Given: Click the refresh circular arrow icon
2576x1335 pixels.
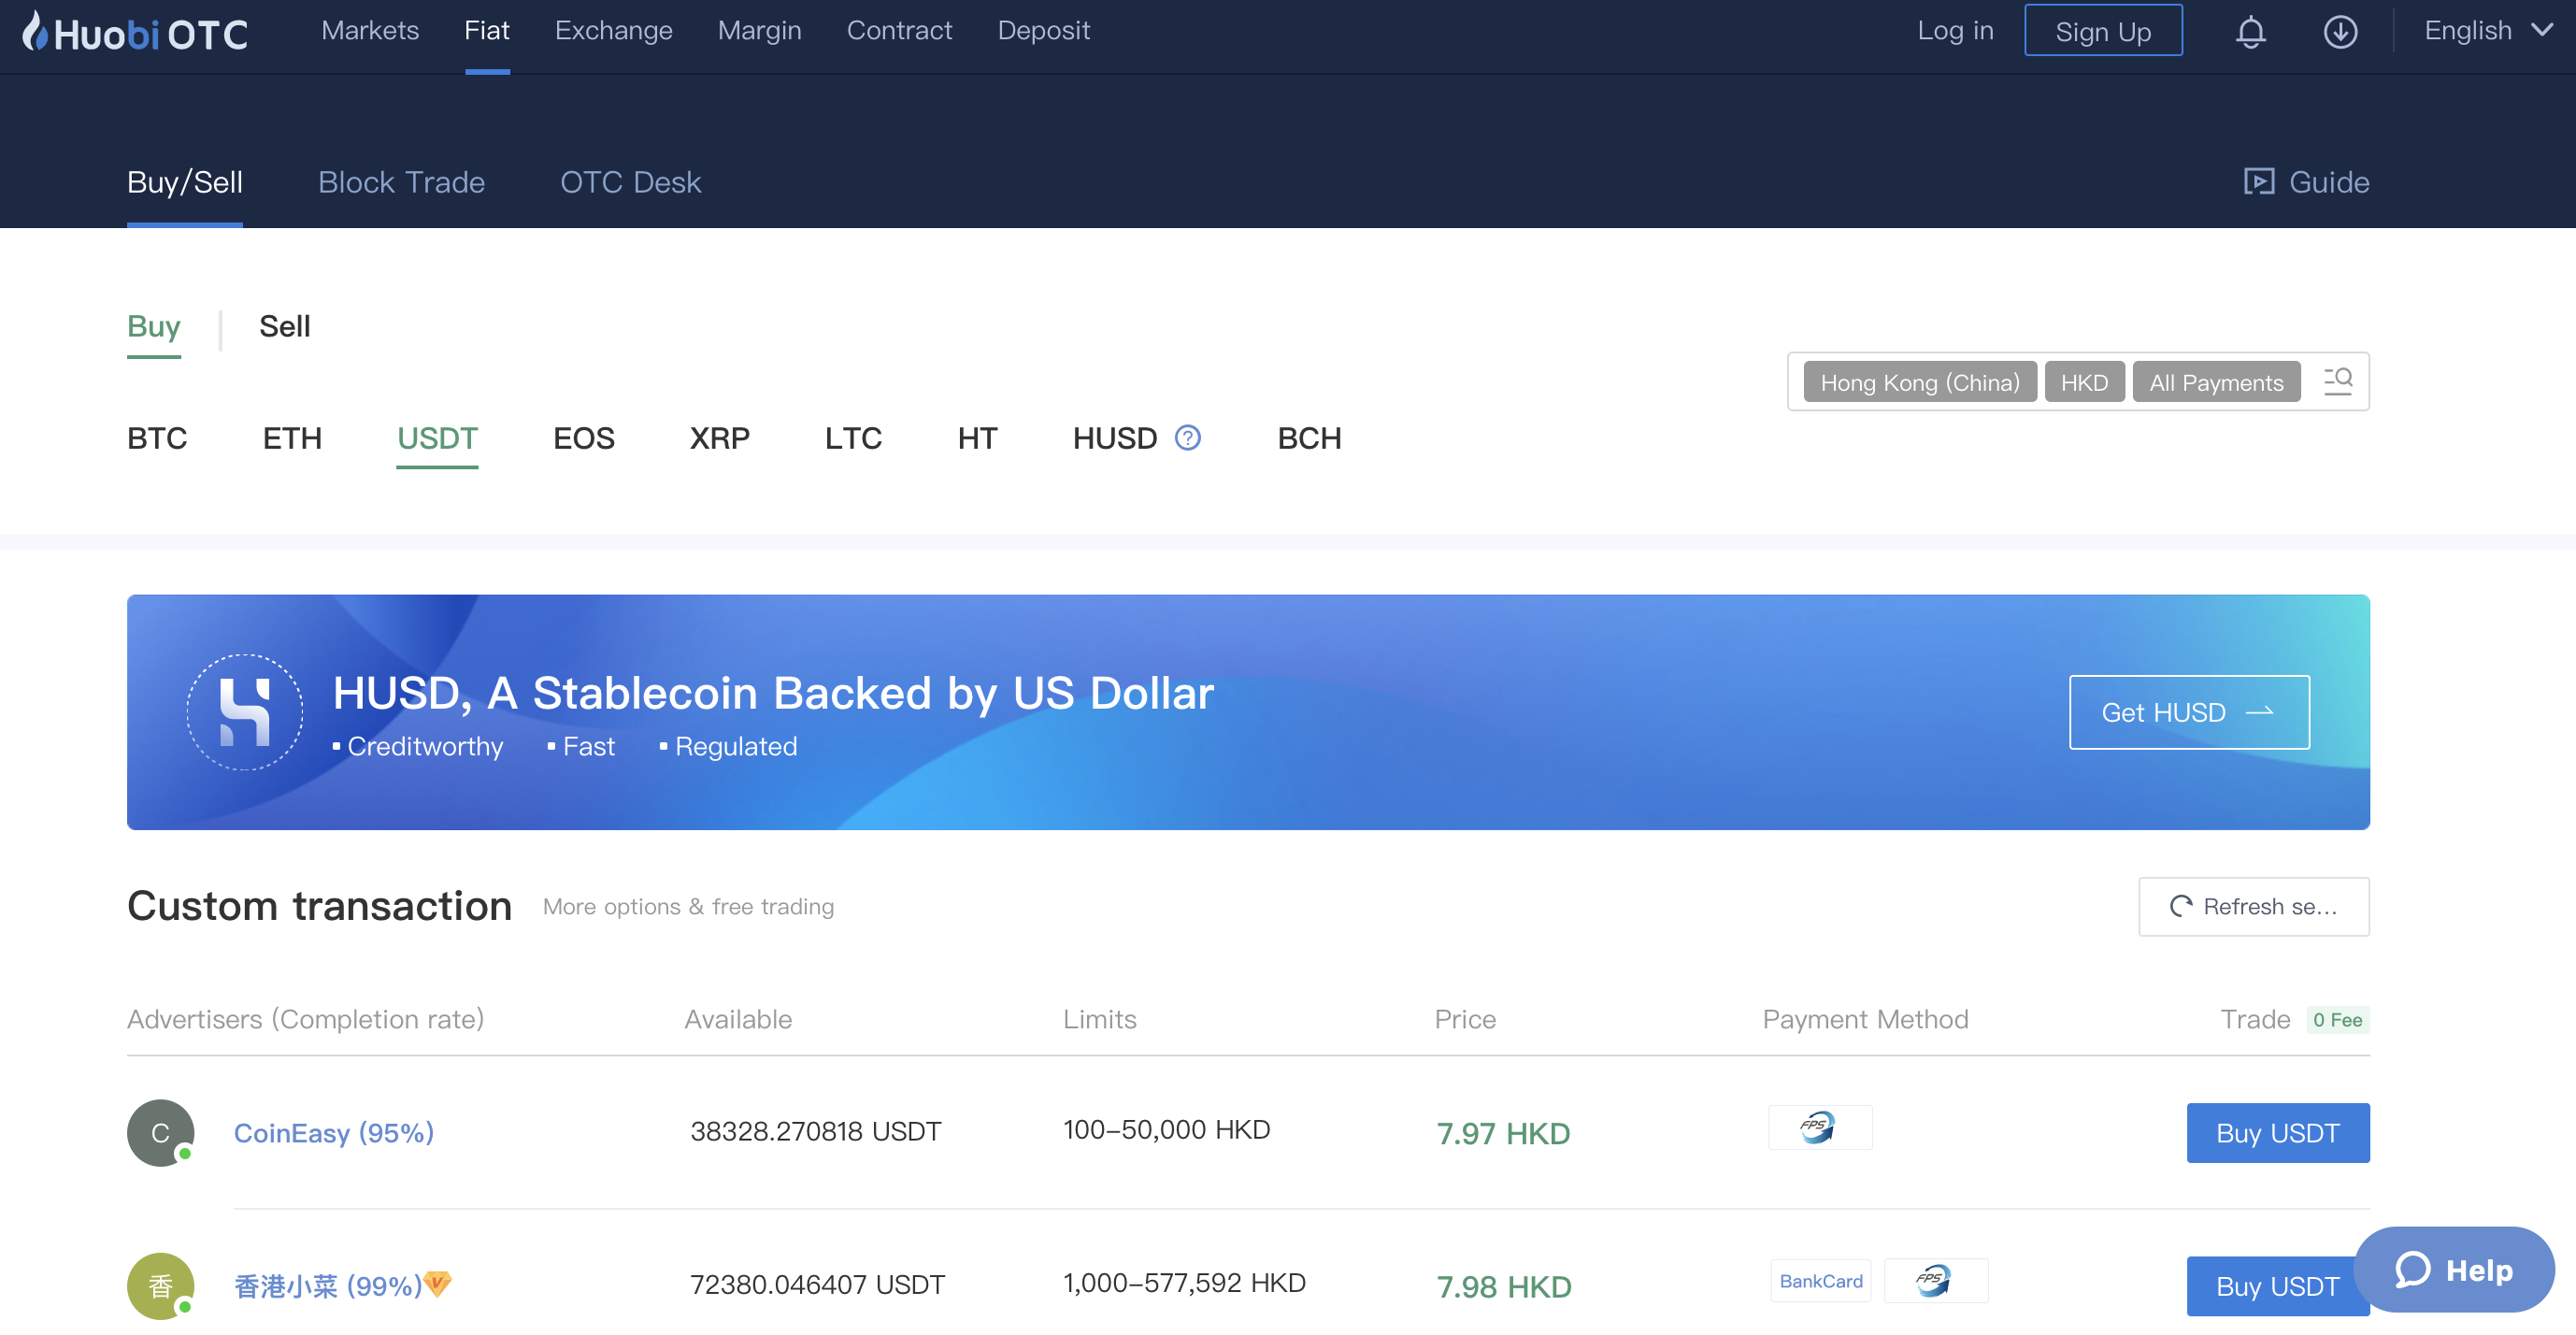Looking at the screenshot, I should click(x=2180, y=906).
